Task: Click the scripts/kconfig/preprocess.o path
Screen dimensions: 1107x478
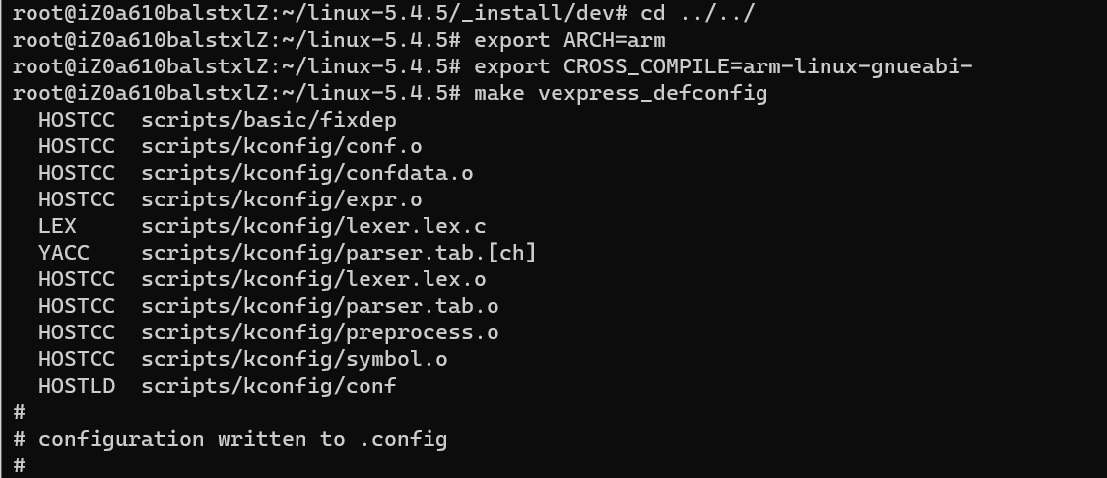Action: (x=320, y=332)
